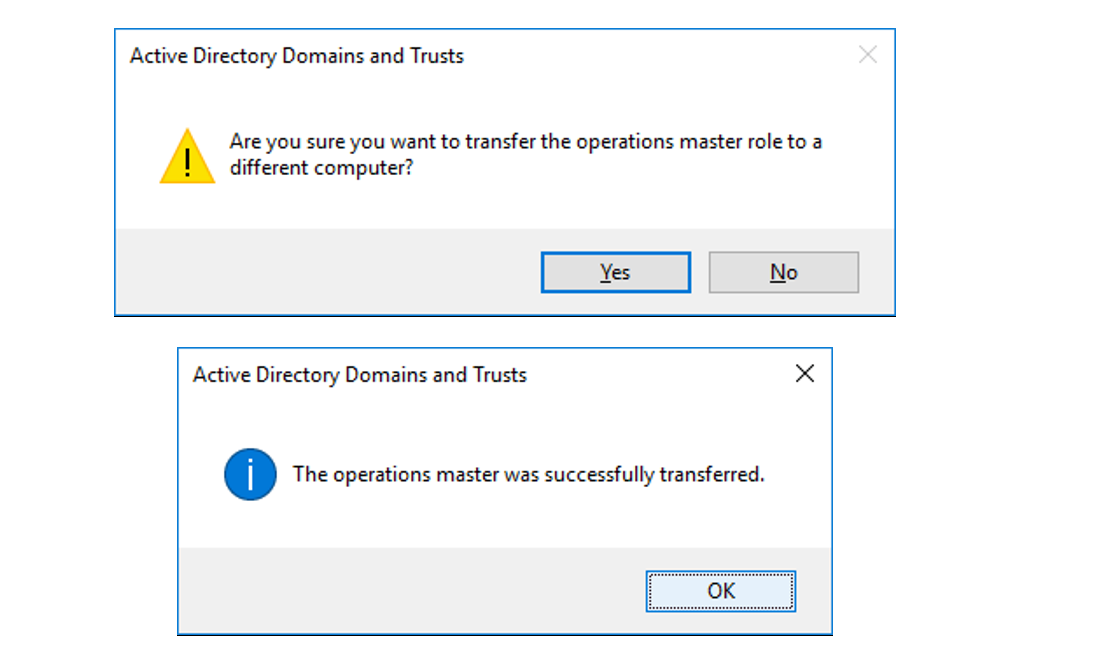Close the success dialog with its X
The width and height of the screenshot is (1093, 671).
pos(804,374)
